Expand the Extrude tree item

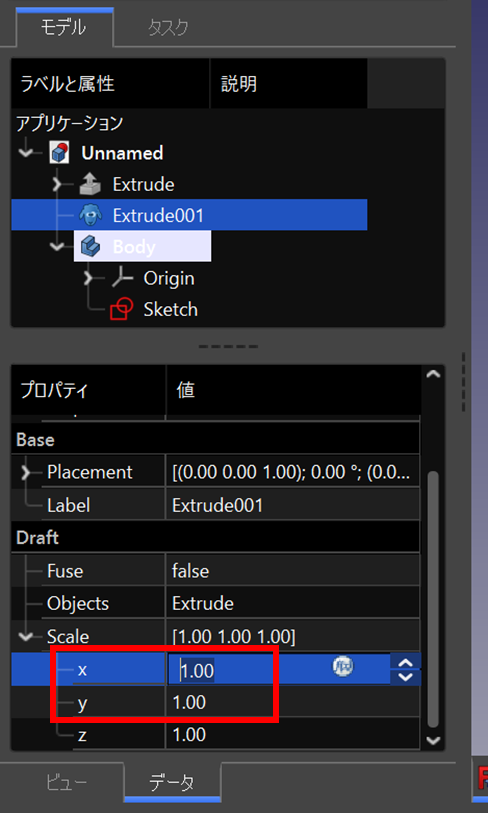click(58, 184)
